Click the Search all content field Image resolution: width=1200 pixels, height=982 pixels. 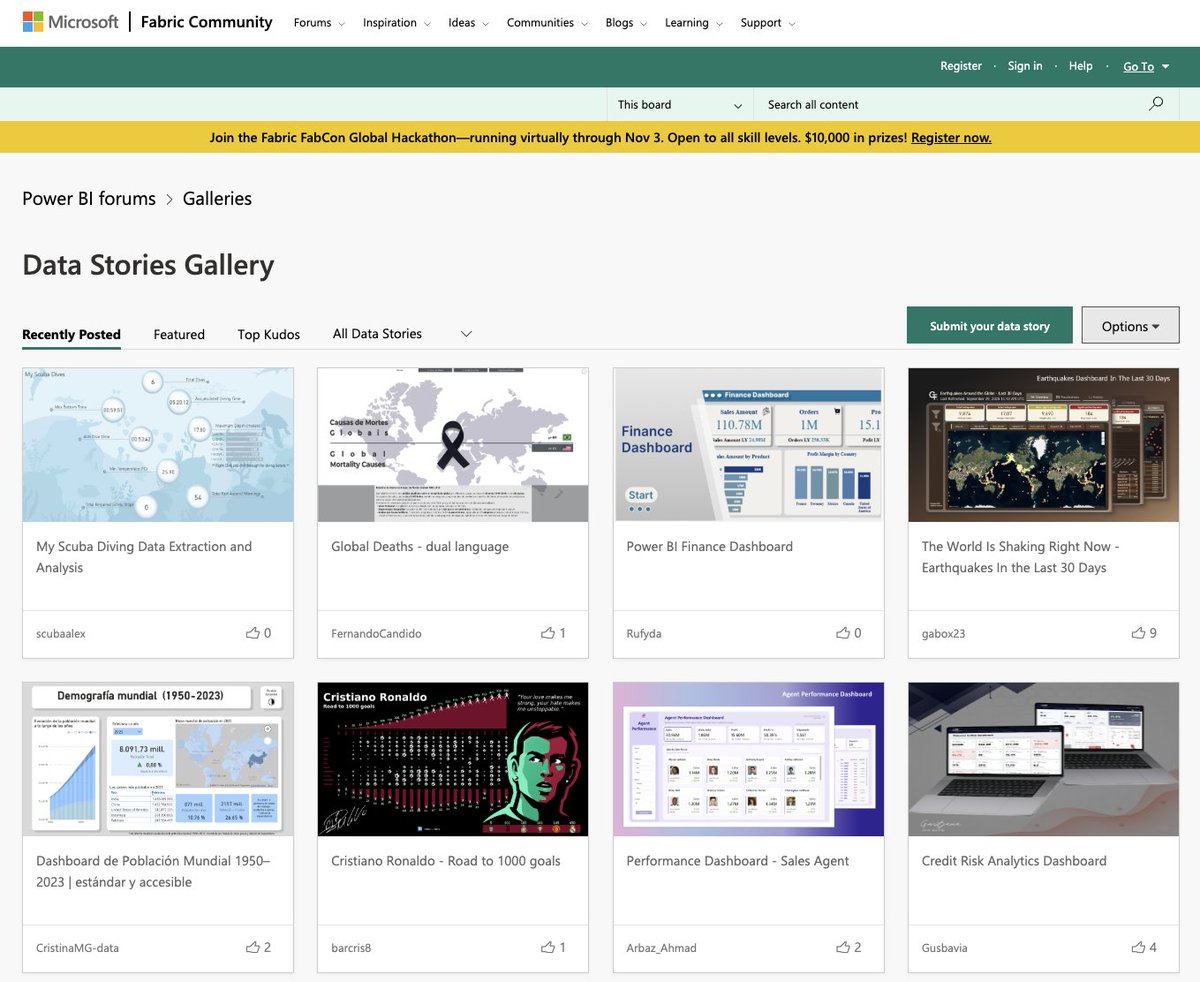click(x=950, y=104)
